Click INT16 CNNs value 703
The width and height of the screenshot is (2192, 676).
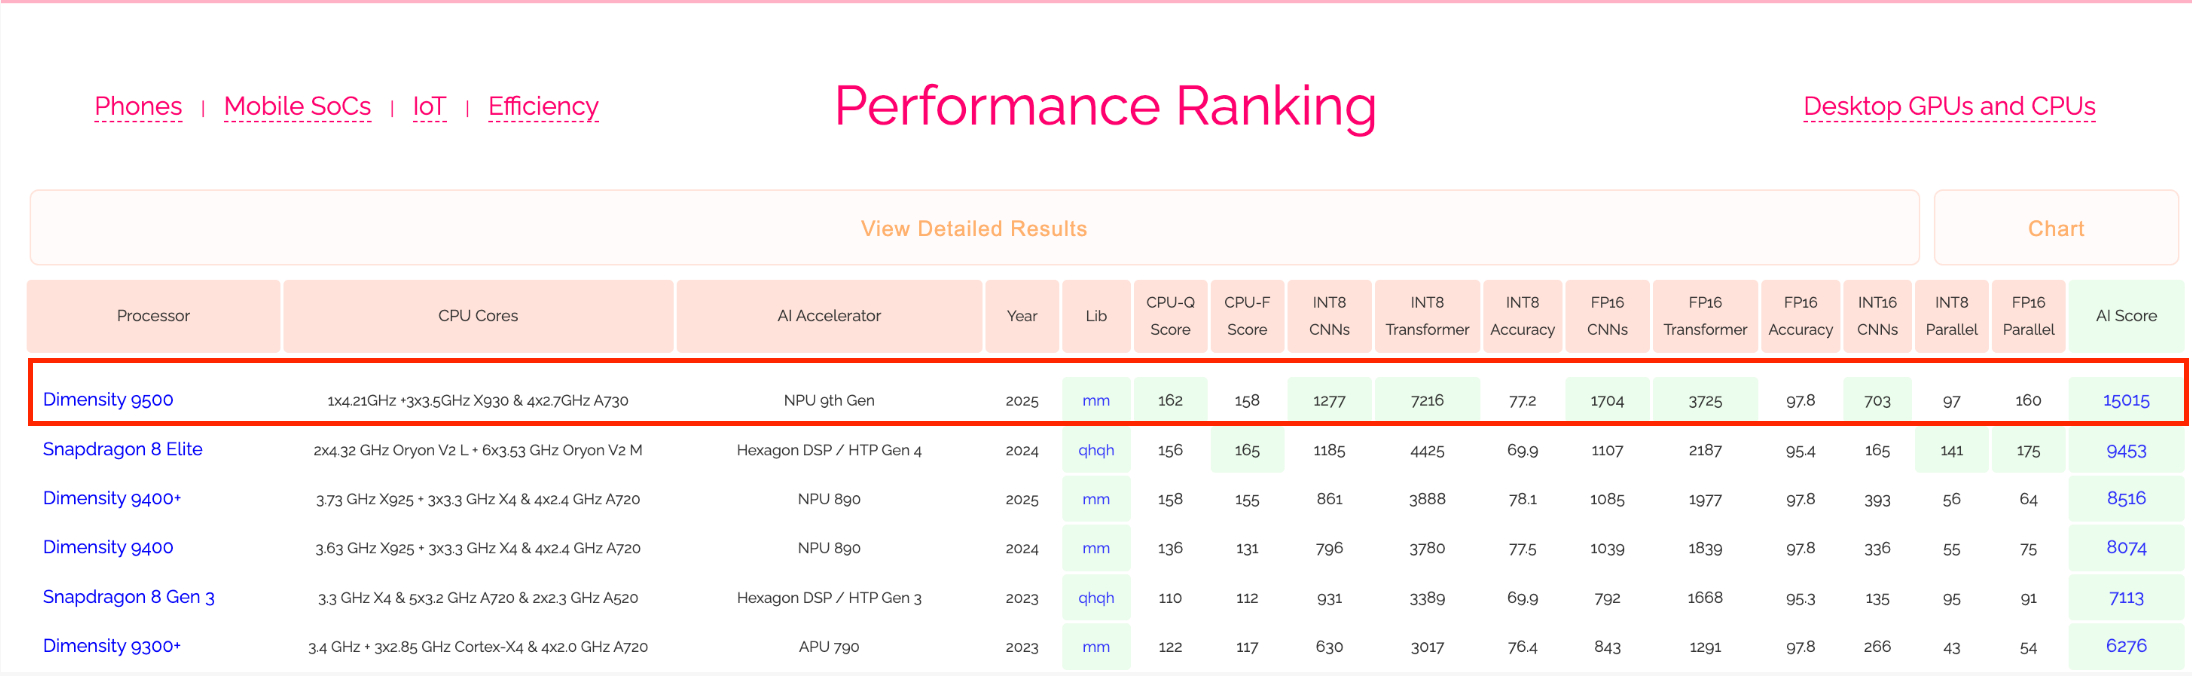click(x=1877, y=400)
